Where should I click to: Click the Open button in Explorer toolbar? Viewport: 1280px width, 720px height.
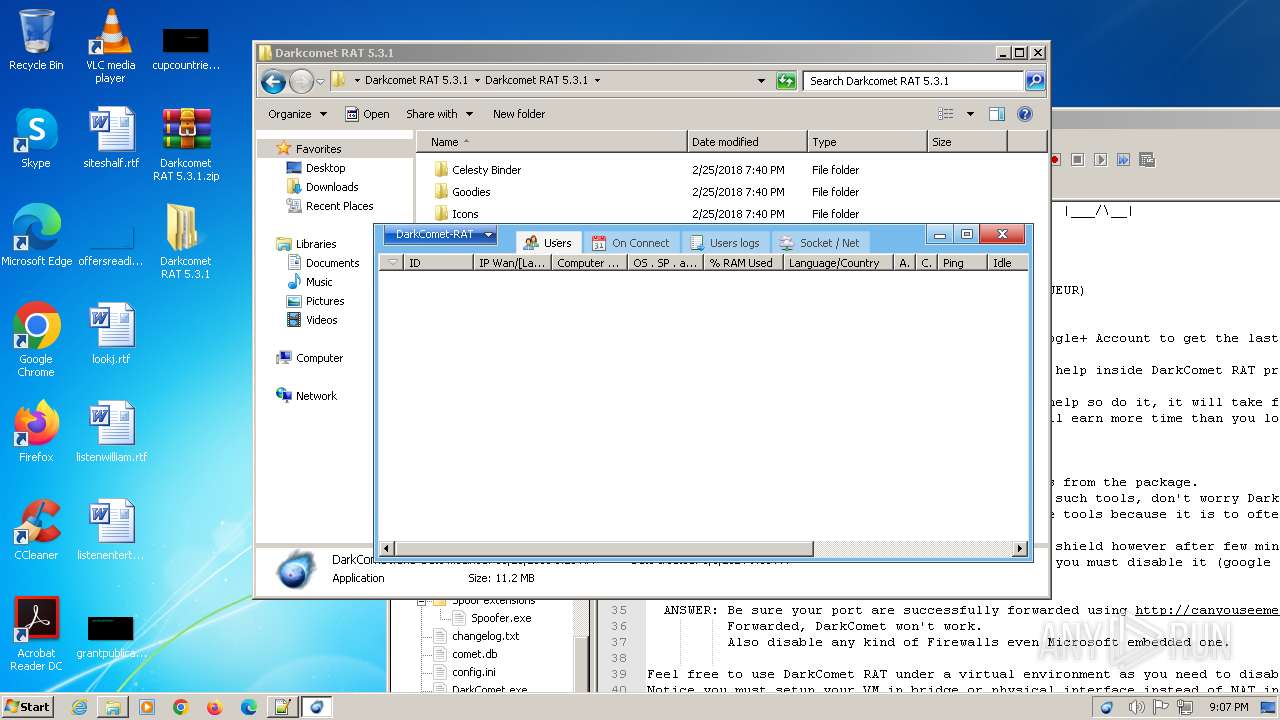pos(367,114)
